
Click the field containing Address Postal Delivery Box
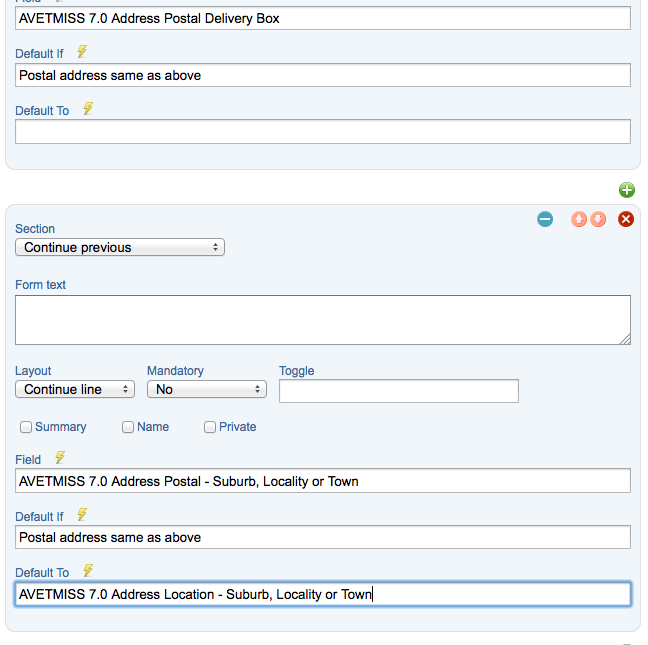(323, 18)
